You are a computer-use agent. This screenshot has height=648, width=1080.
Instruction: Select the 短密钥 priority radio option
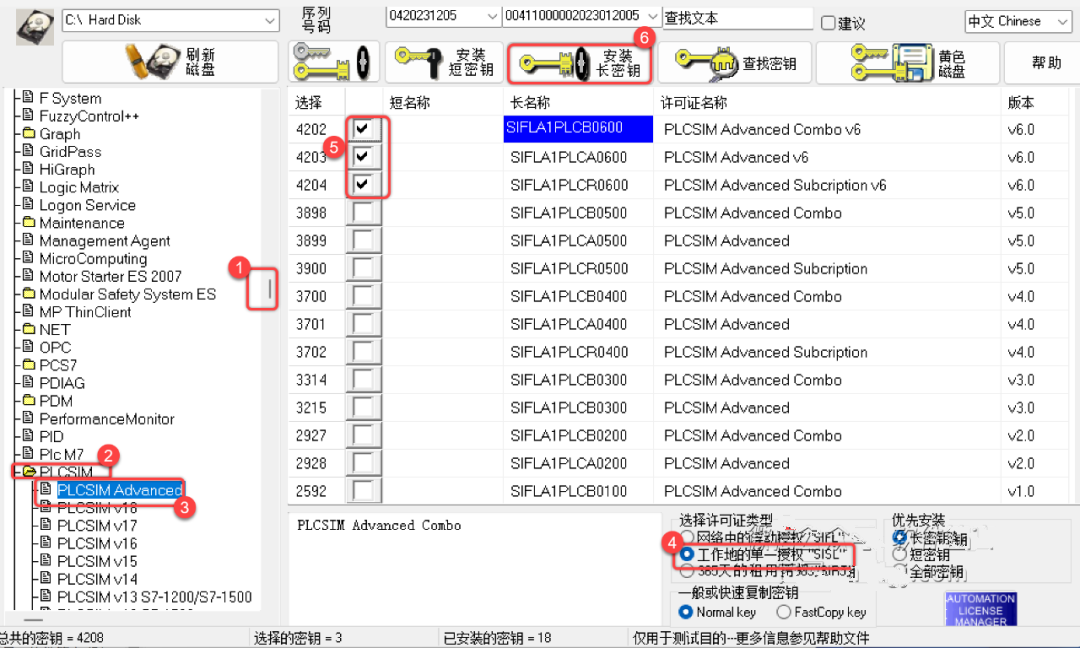click(x=899, y=554)
